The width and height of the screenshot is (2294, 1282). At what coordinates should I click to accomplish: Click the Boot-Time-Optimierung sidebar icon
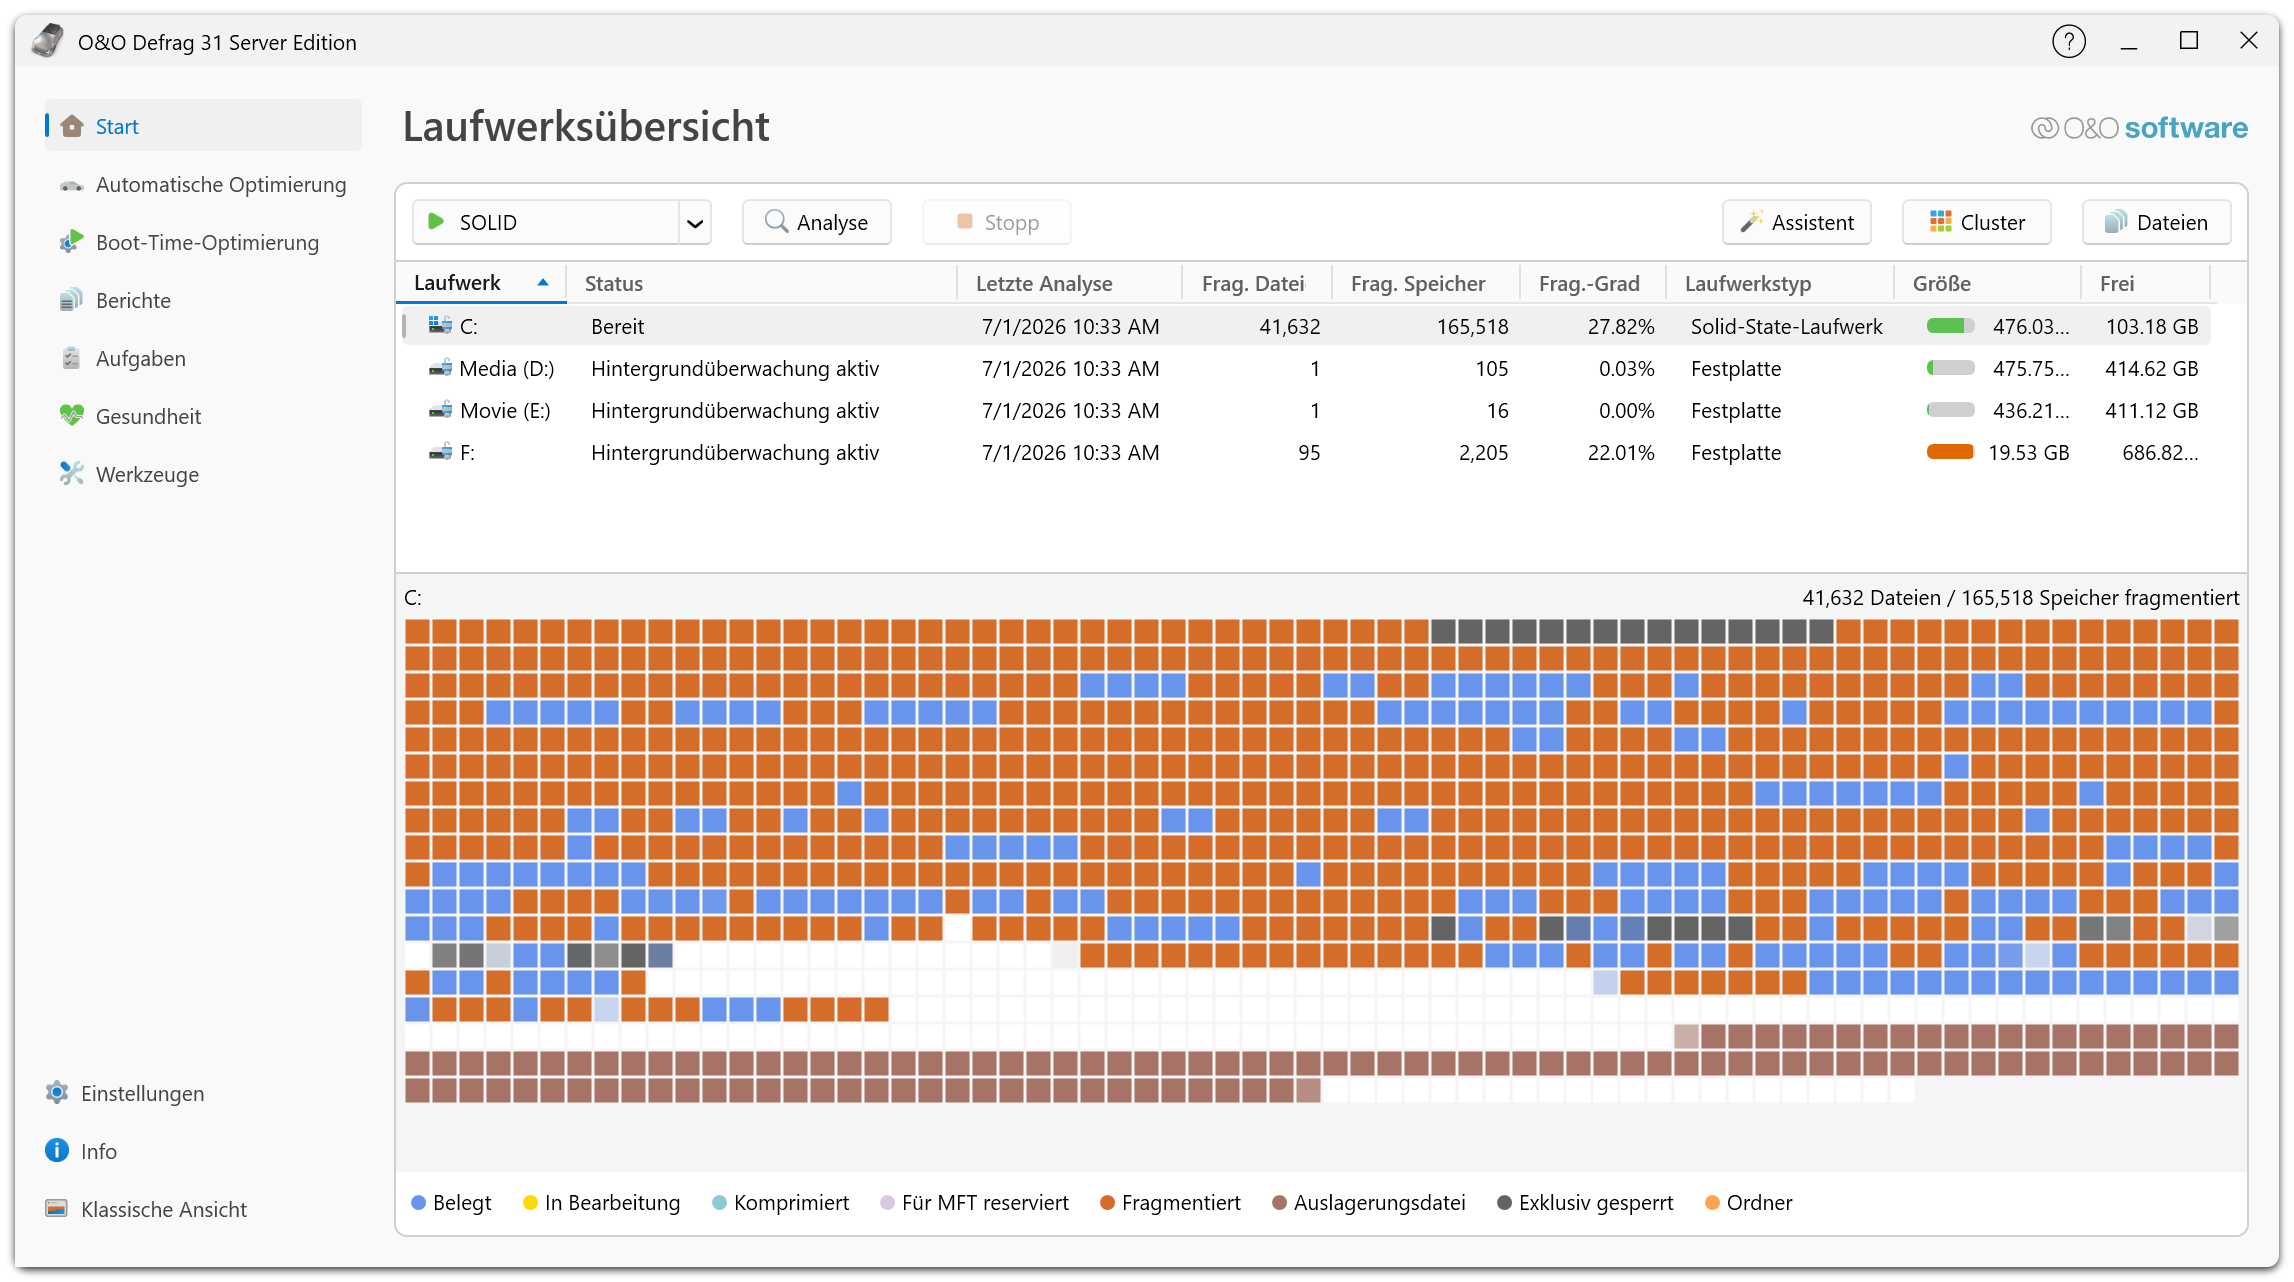[x=71, y=242]
